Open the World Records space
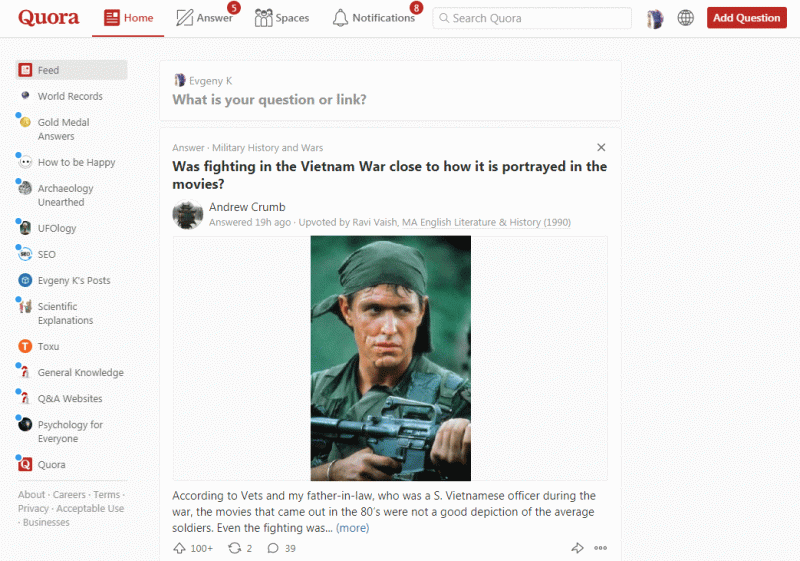800x561 pixels. pos(70,96)
